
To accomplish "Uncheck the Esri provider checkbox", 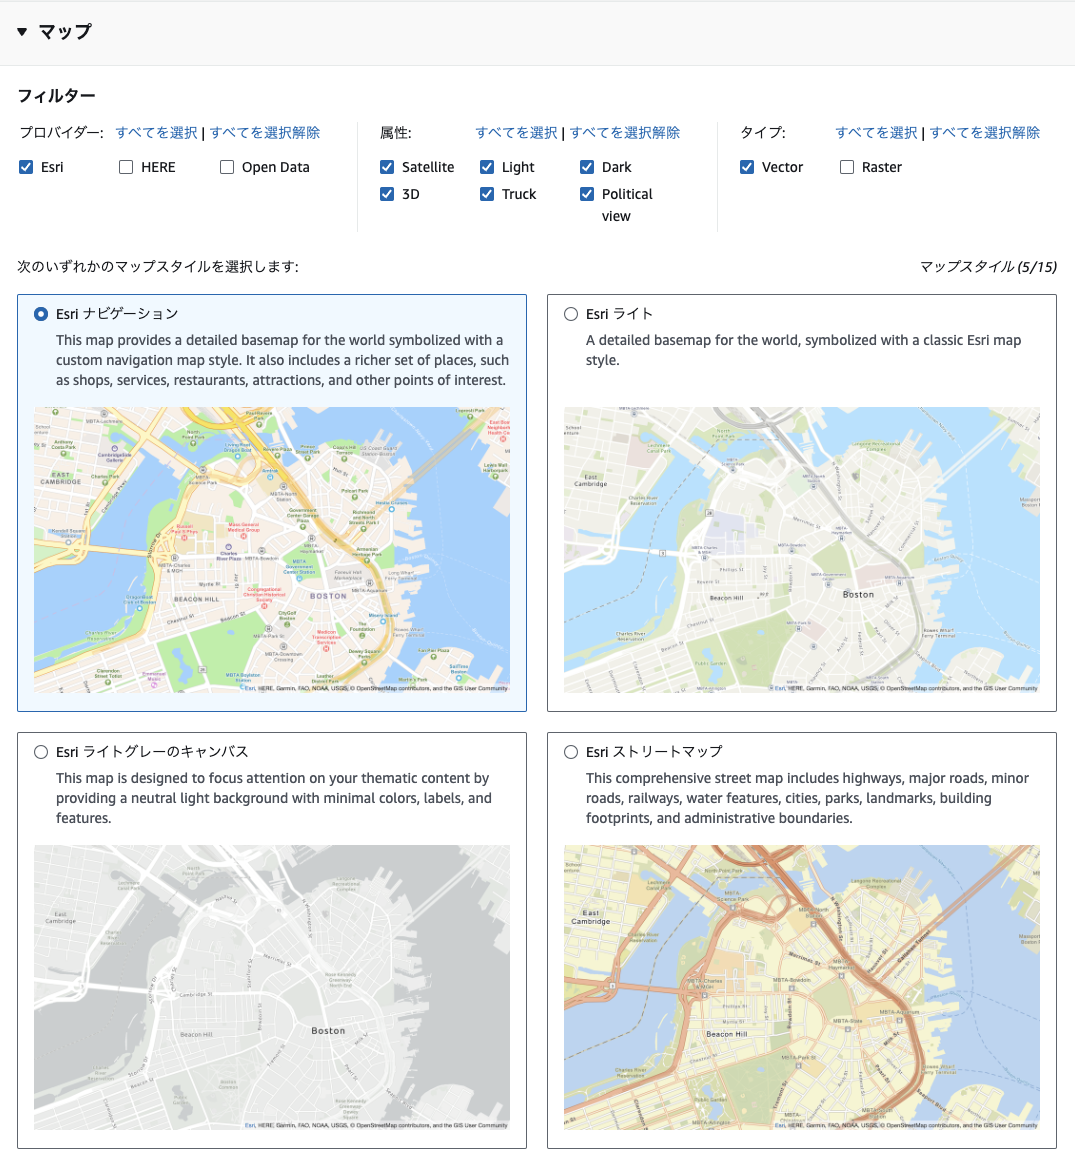I will [26, 167].
